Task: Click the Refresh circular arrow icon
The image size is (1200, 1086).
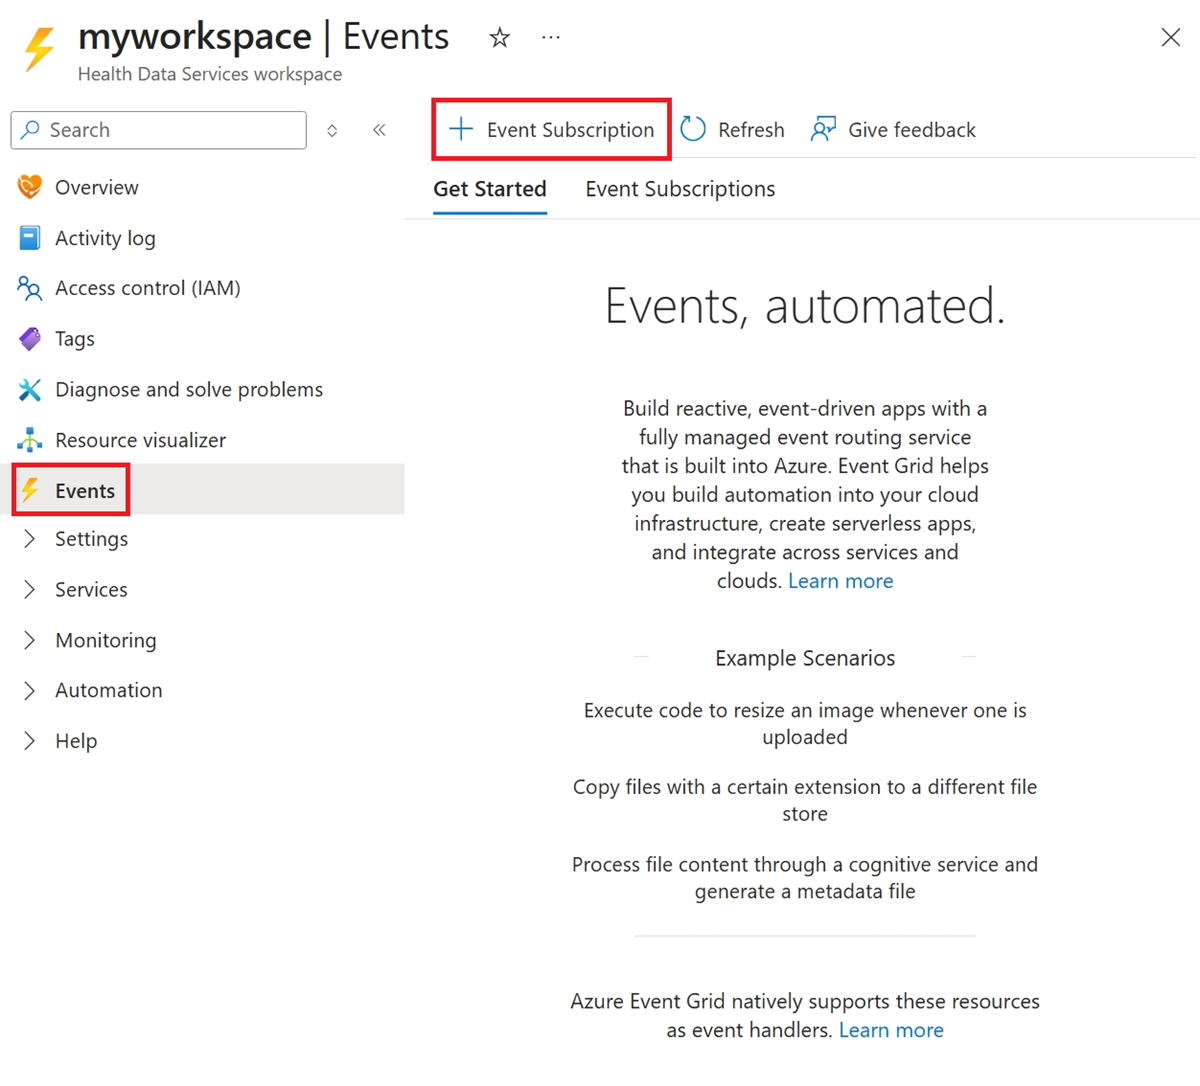Action: (x=693, y=129)
